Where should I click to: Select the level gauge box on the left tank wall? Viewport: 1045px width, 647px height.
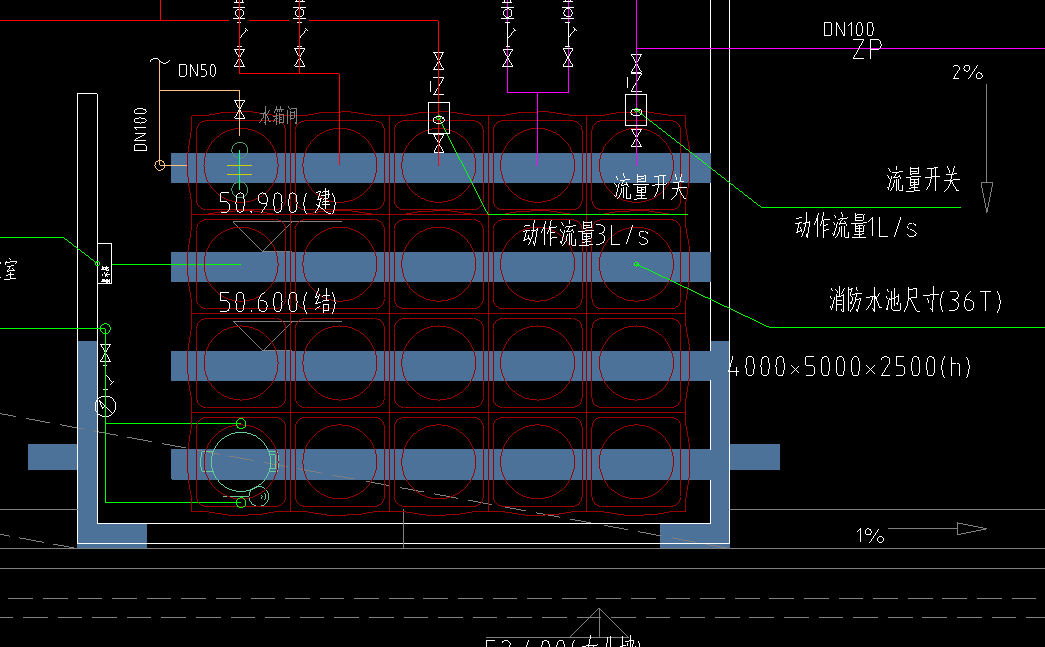click(x=105, y=264)
